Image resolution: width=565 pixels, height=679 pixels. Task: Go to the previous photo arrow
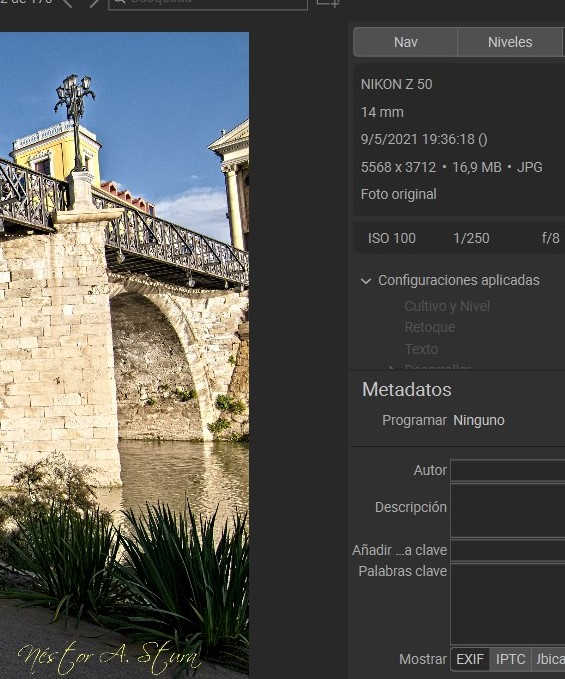(x=67, y=3)
